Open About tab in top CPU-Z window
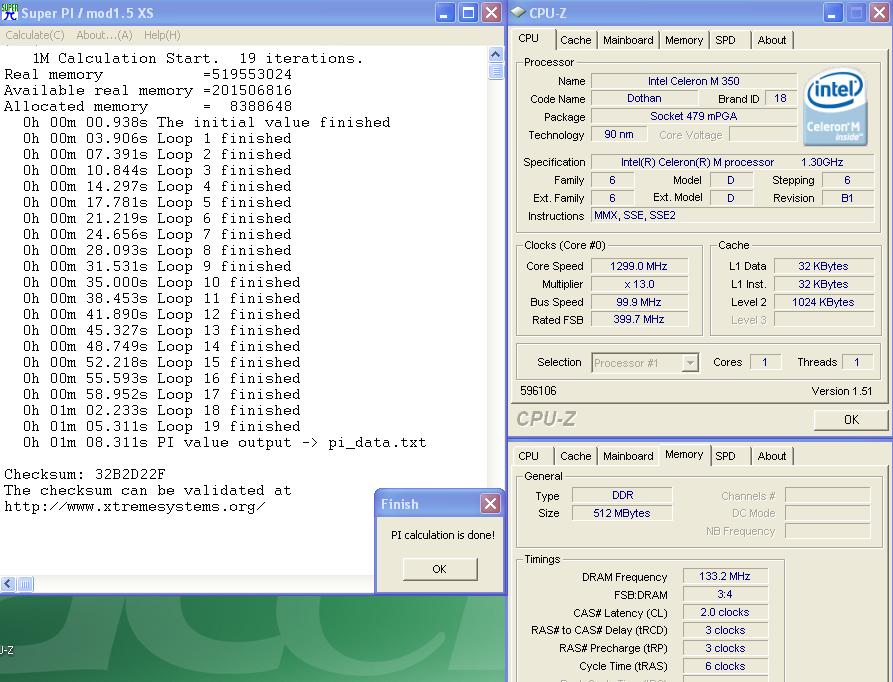 pyautogui.click(x=772, y=40)
